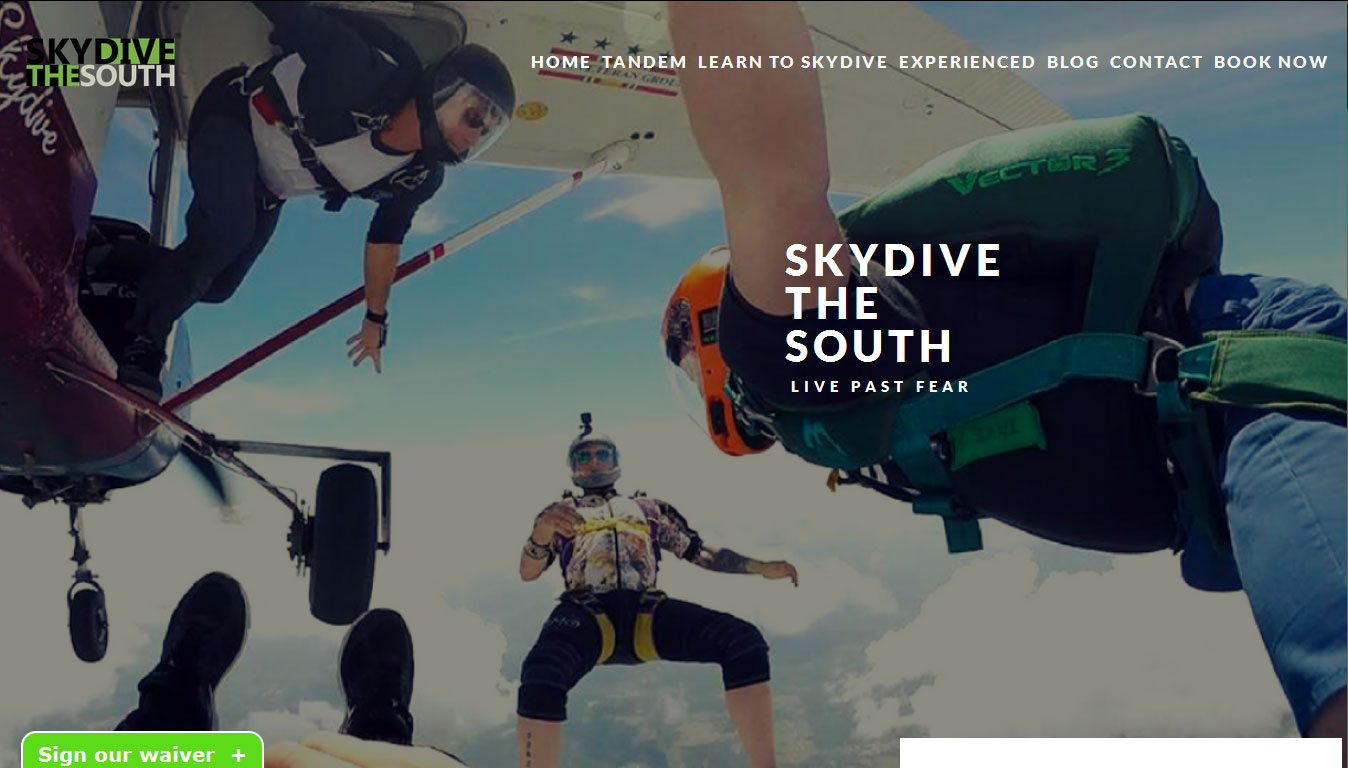Click the Skydive The South hero heading
This screenshot has width=1348, height=768.
point(892,303)
